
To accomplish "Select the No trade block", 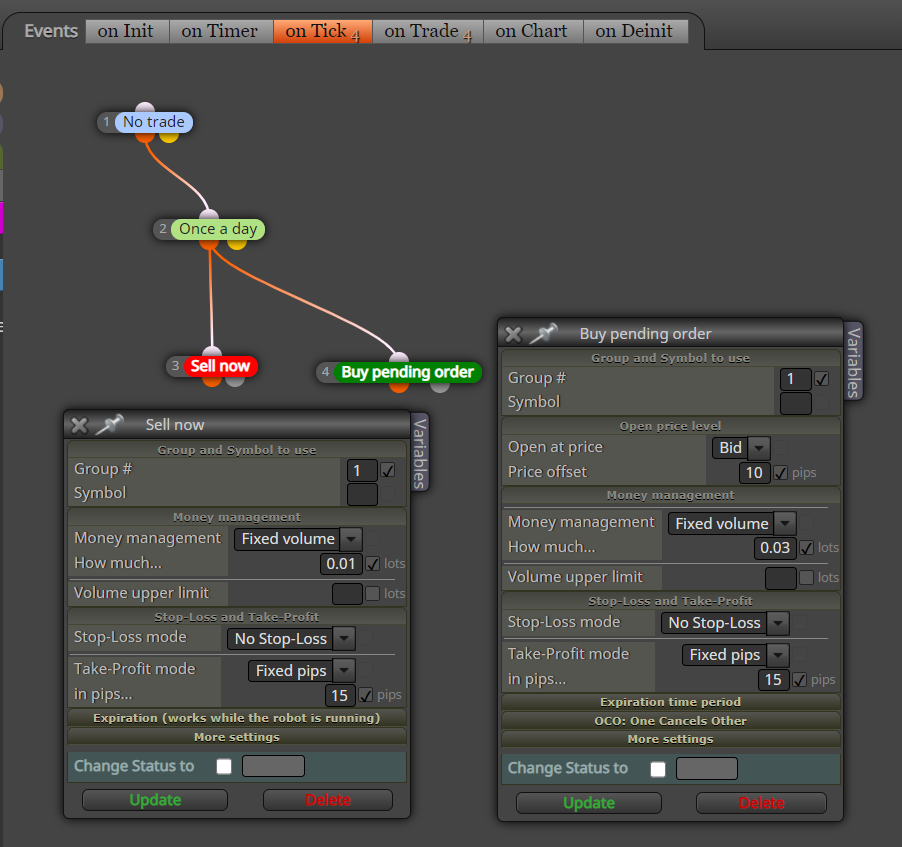I will click(154, 122).
